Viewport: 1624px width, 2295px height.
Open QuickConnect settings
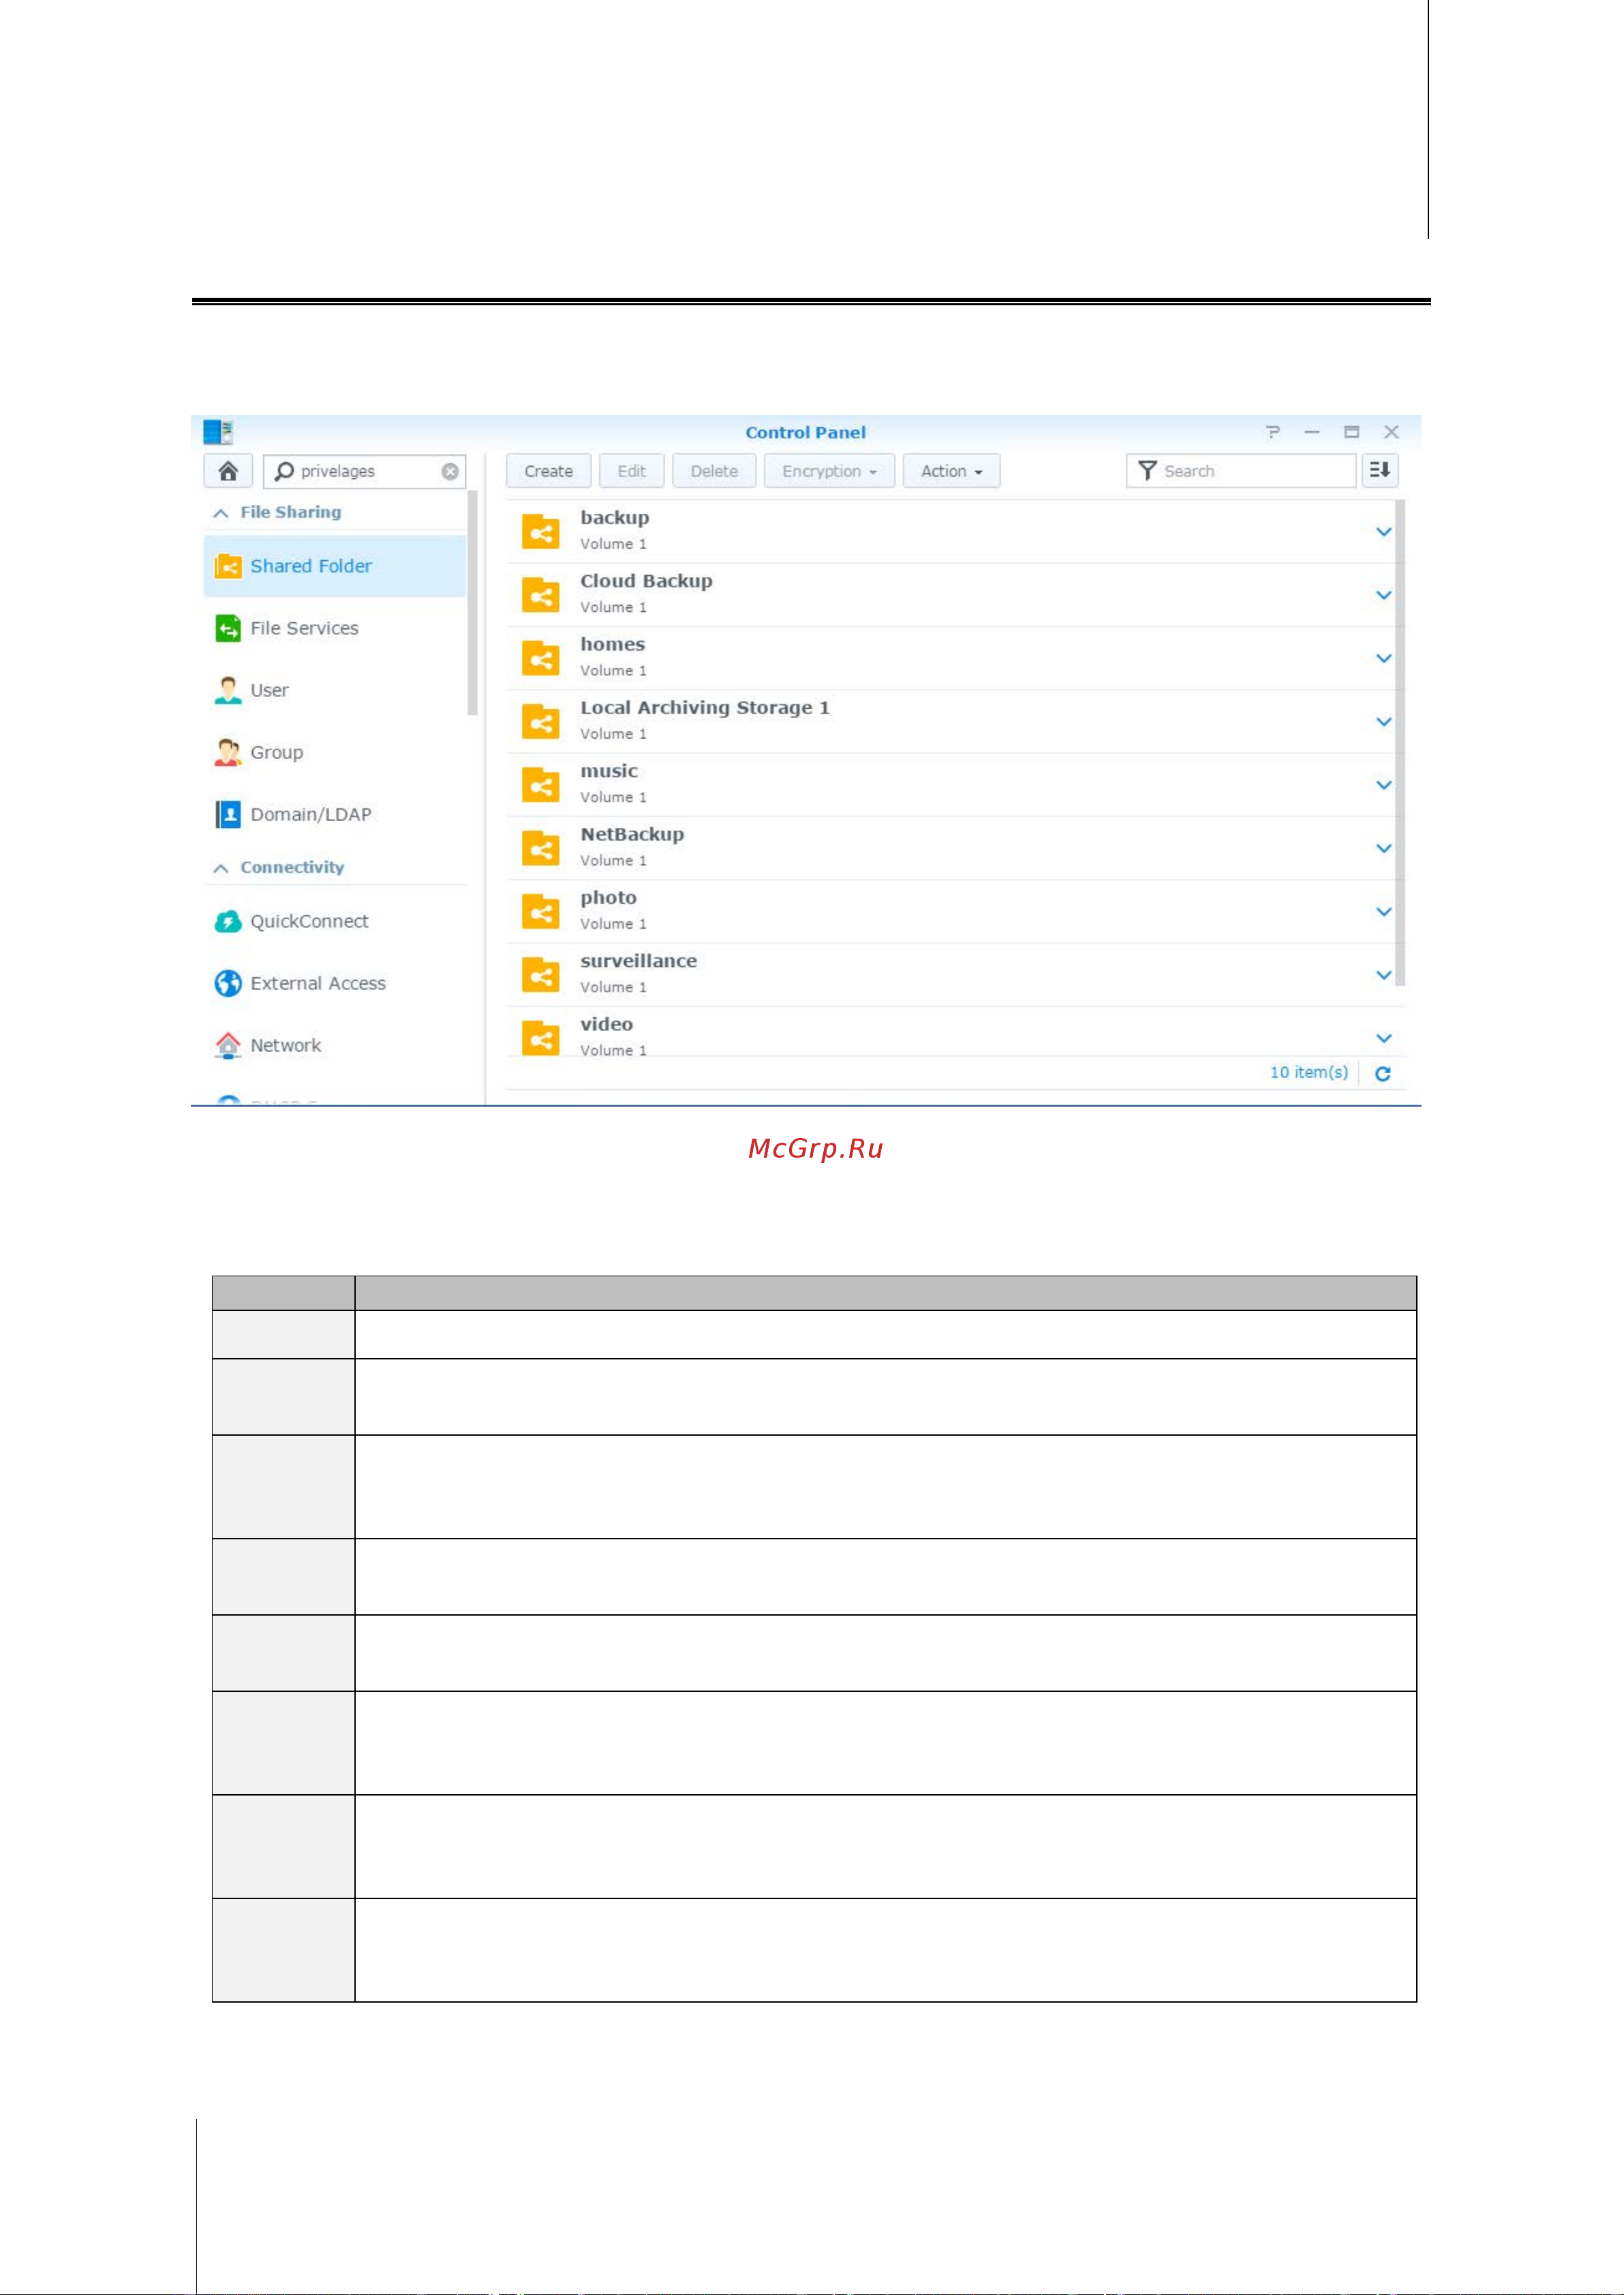pyautogui.click(x=335, y=921)
